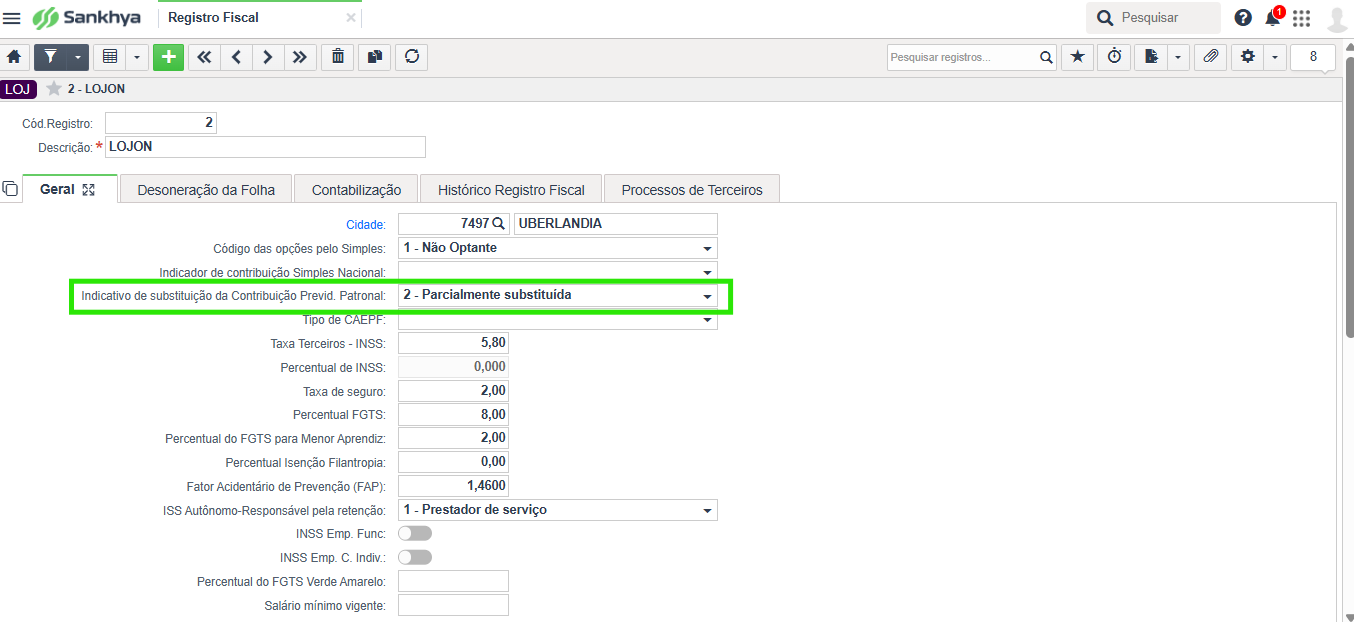
Task: Expand the grid view dropdown arrow
Action: 137,57
